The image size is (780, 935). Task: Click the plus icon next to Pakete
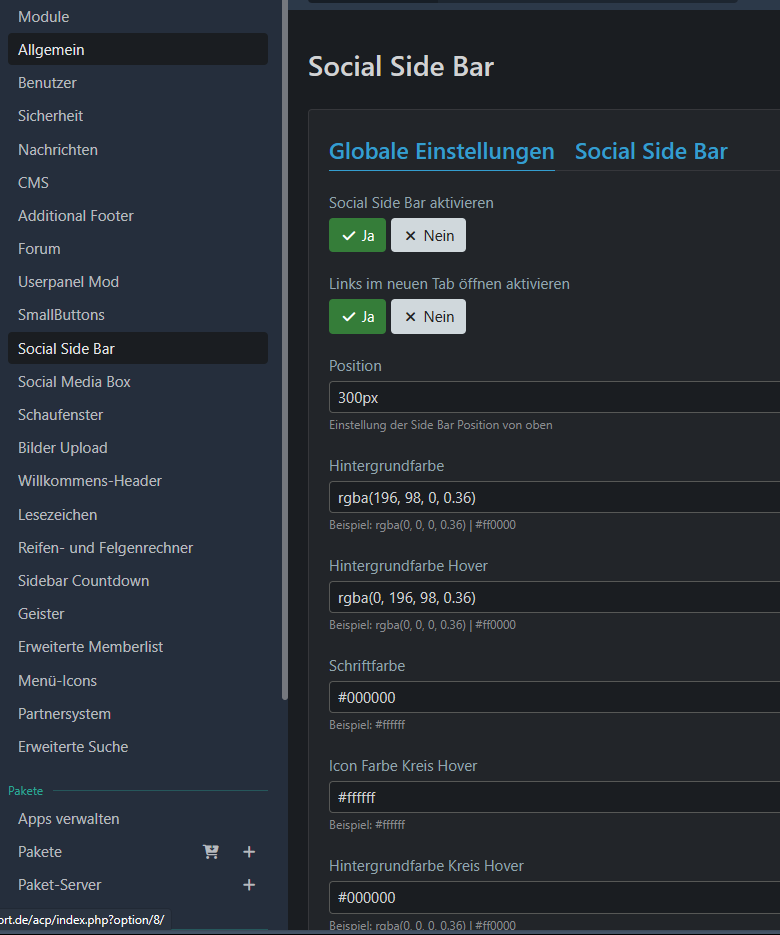tap(249, 852)
